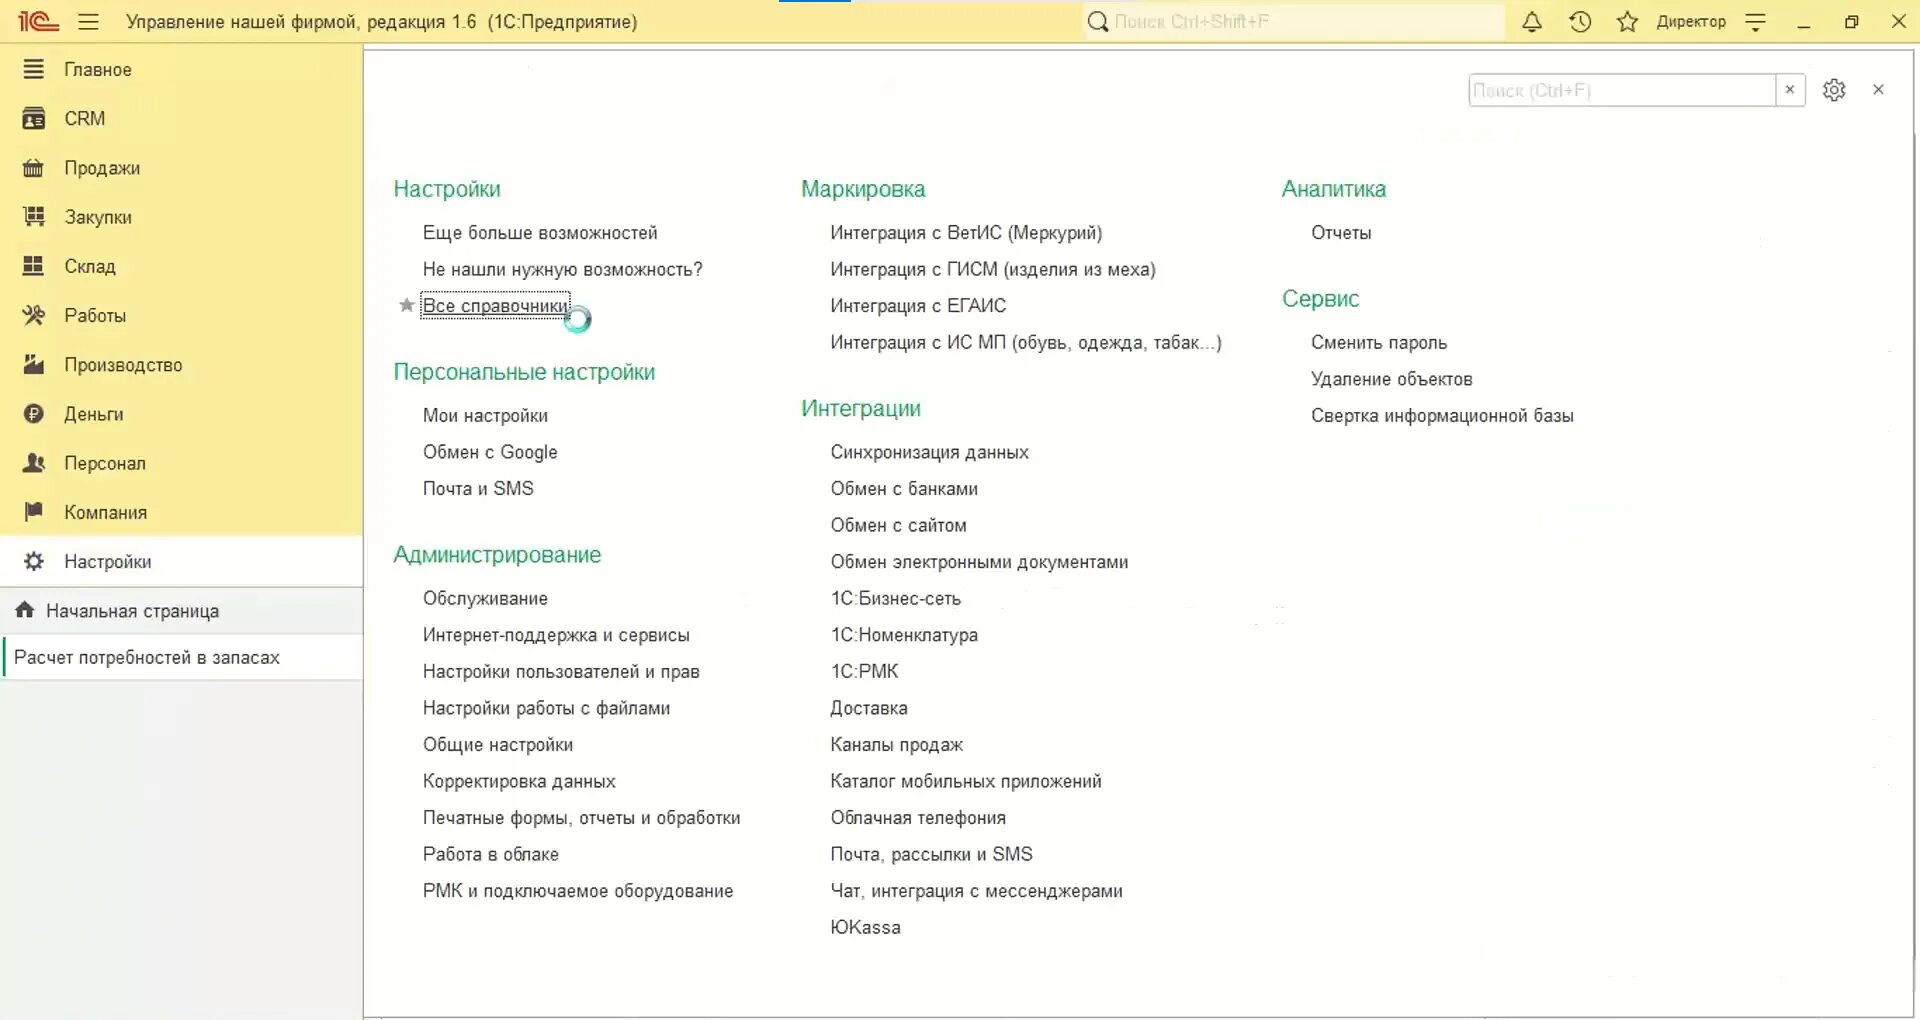Open 1С:Бизнес-сеть
The width and height of the screenshot is (1920, 1020).
click(896, 598)
